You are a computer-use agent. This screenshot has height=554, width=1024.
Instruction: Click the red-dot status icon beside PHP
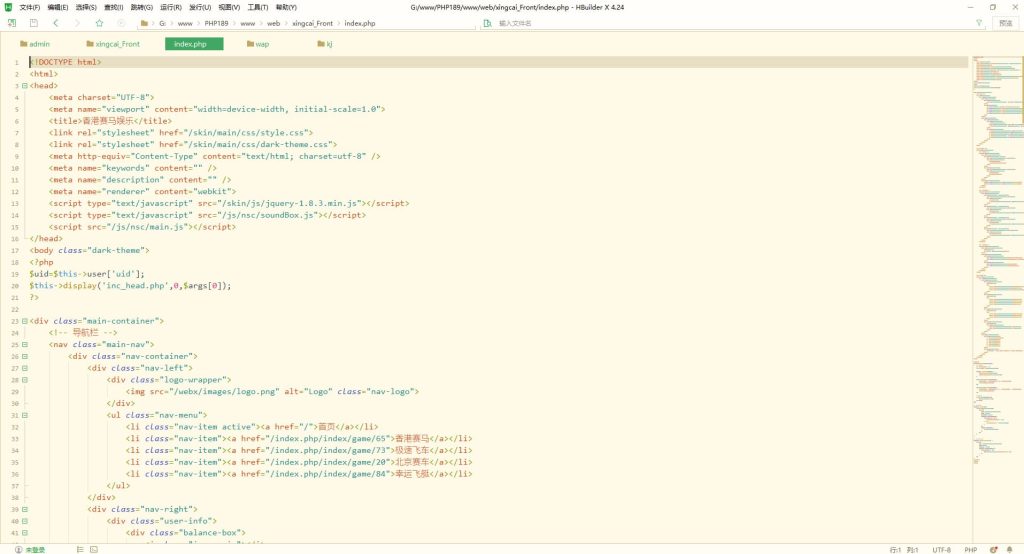click(x=993, y=549)
